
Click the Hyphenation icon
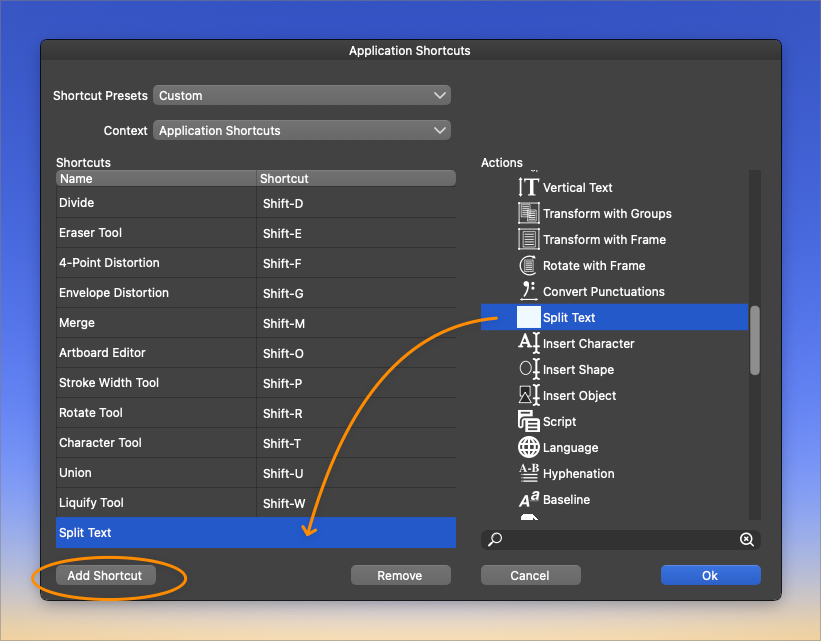coord(528,473)
